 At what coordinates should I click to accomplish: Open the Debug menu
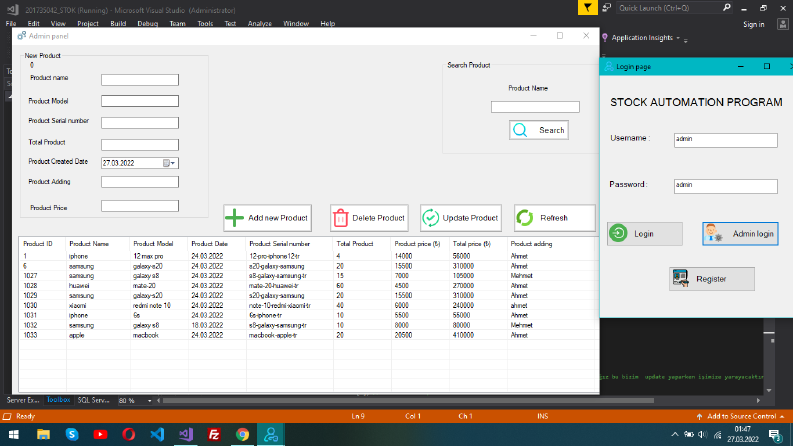tap(148, 24)
